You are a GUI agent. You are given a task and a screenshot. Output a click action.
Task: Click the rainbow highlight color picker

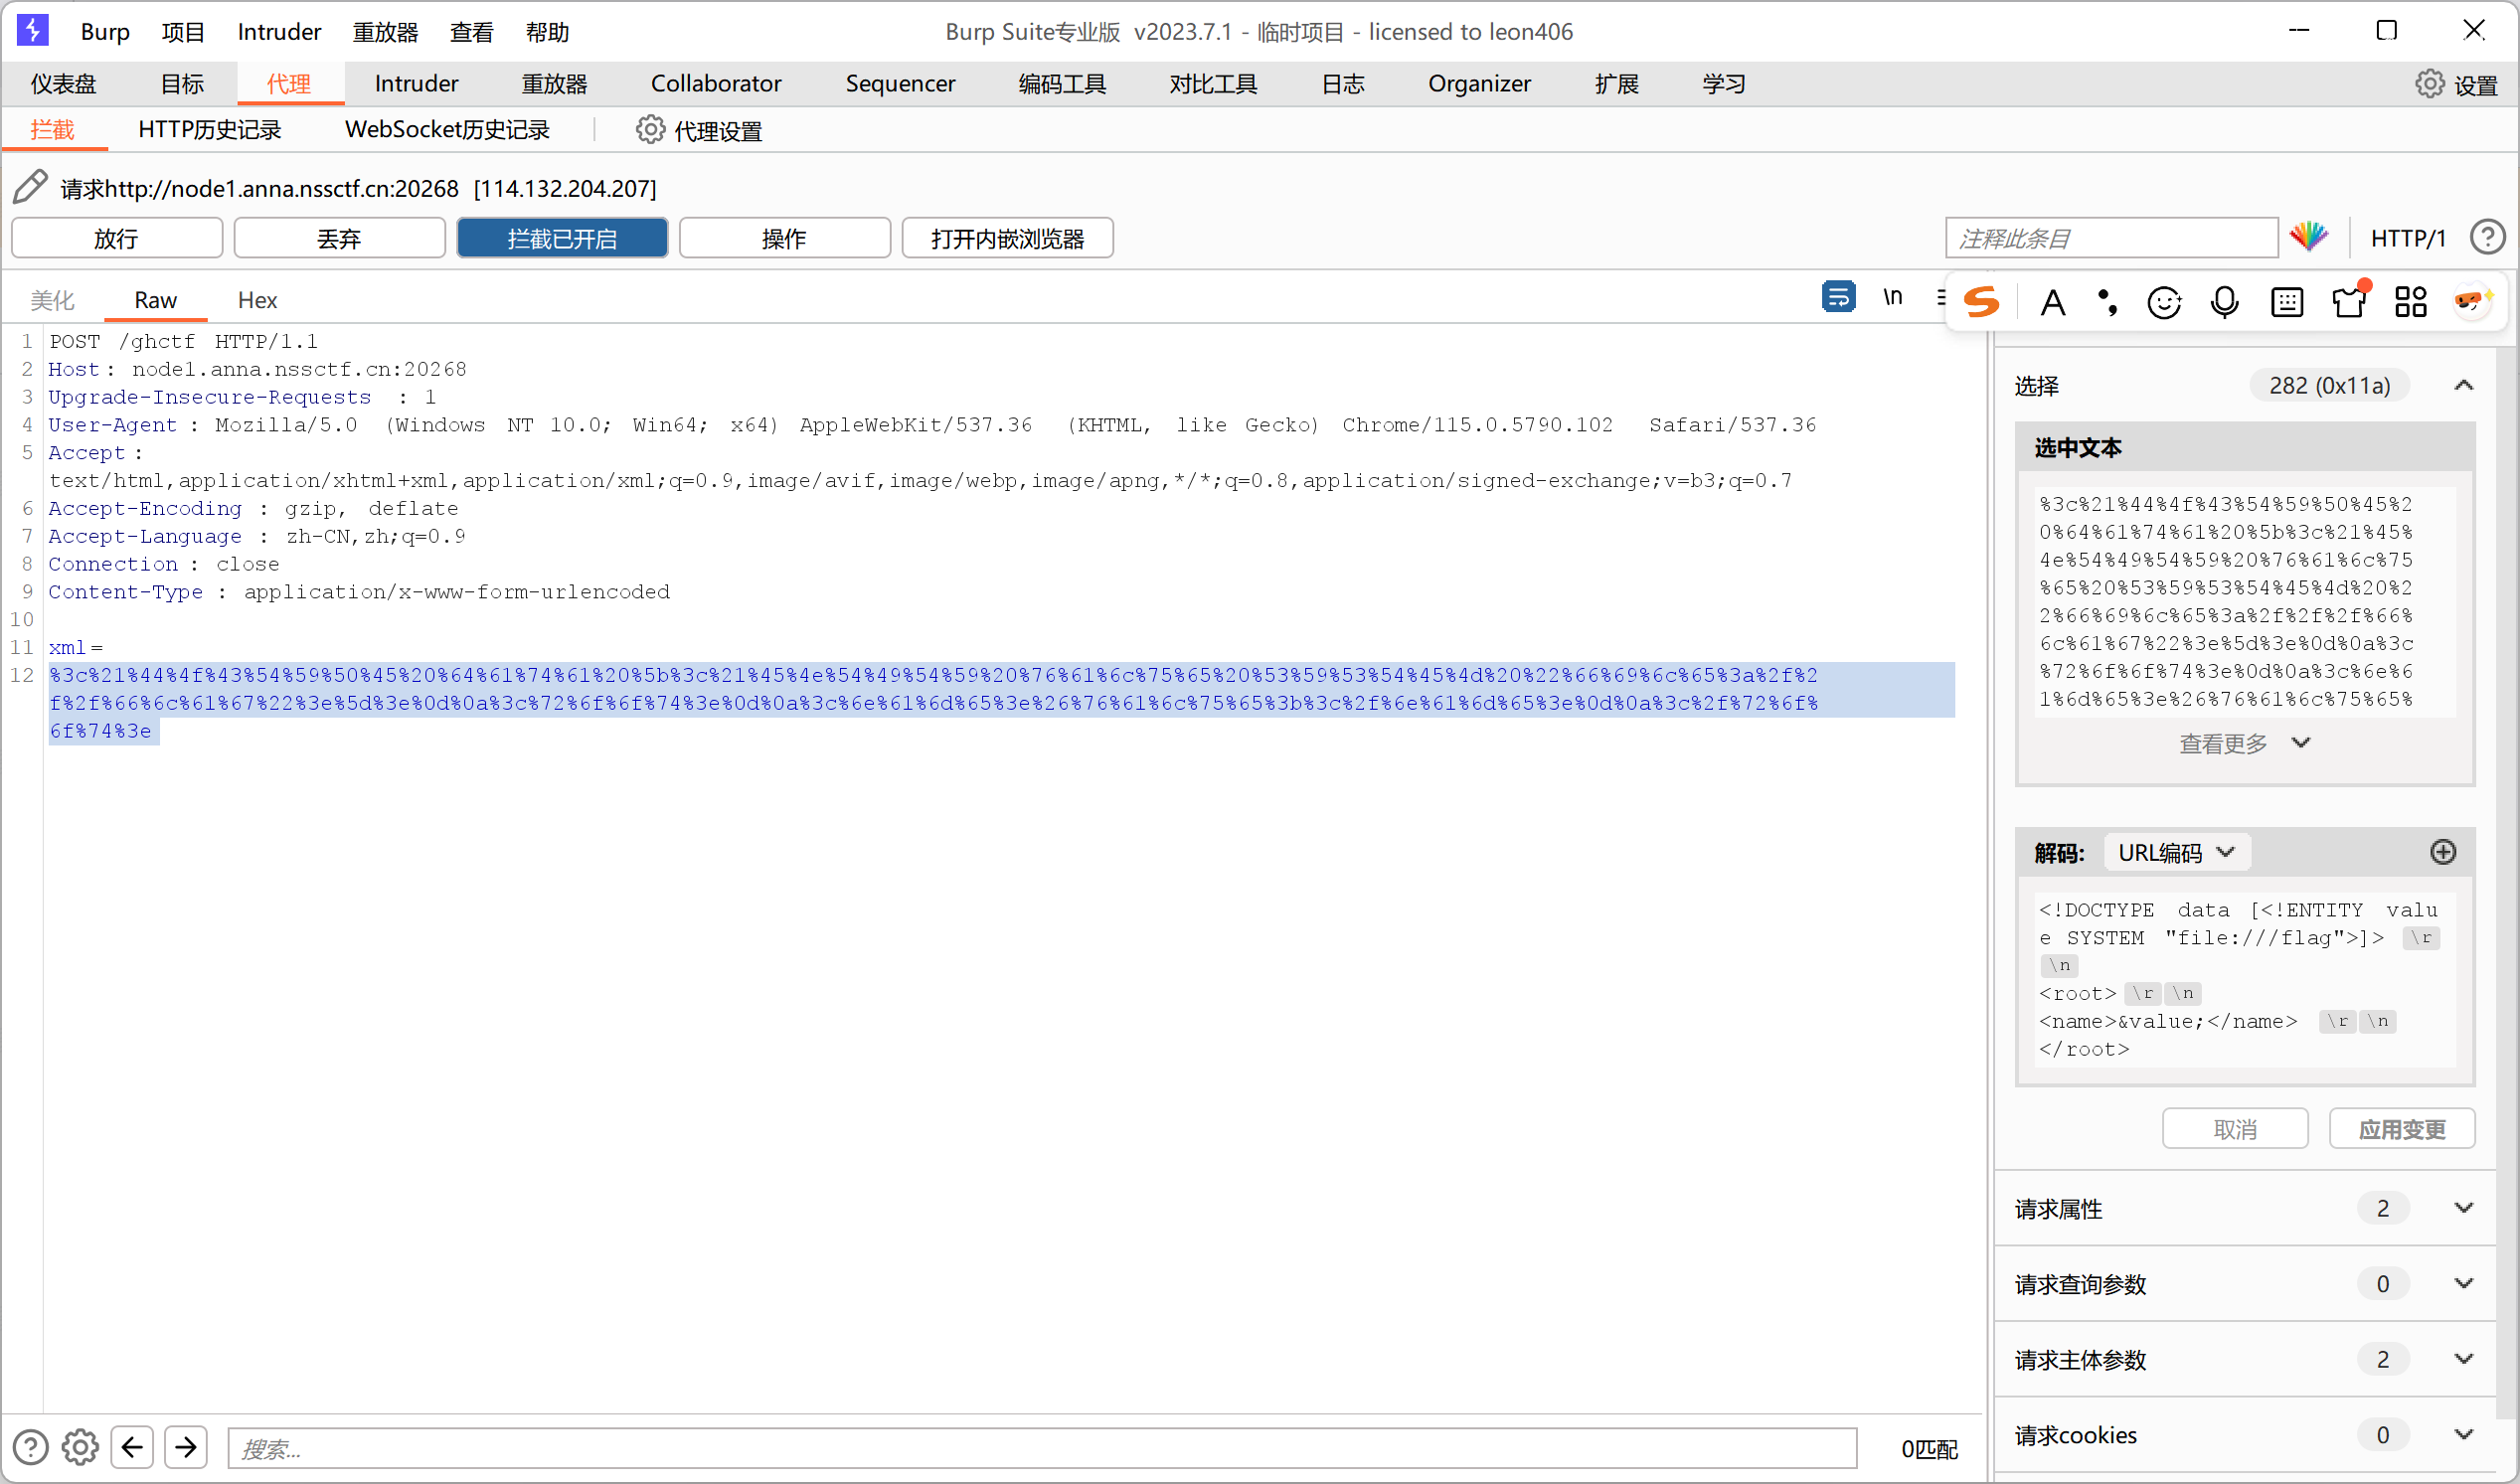click(2309, 237)
